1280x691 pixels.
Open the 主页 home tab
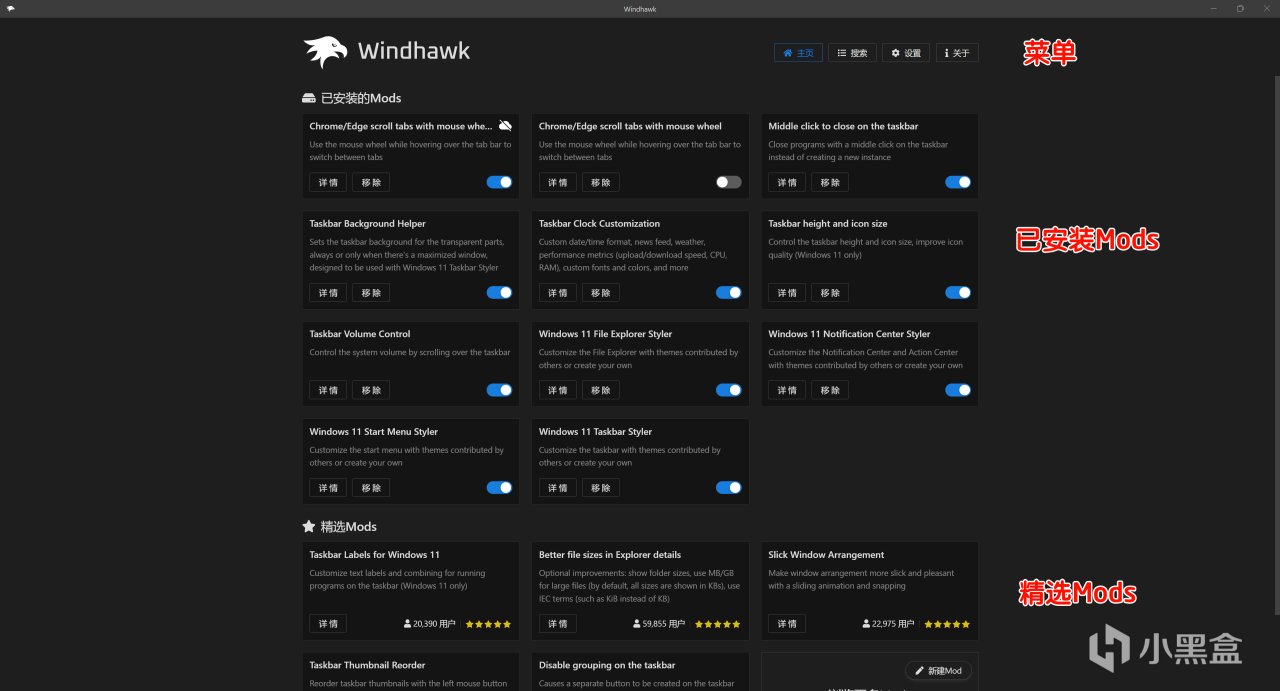[x=798, y=53]
